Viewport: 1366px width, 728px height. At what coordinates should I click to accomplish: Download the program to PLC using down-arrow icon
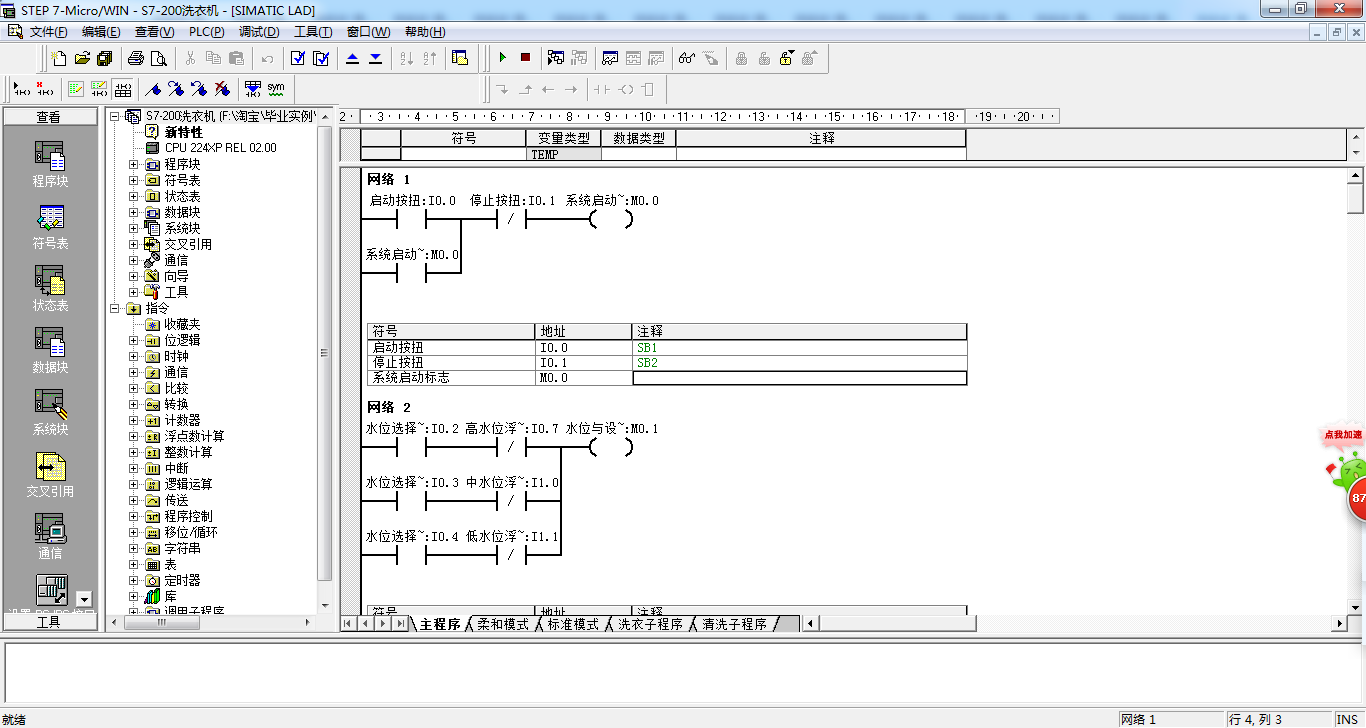(x=375, y=58)
